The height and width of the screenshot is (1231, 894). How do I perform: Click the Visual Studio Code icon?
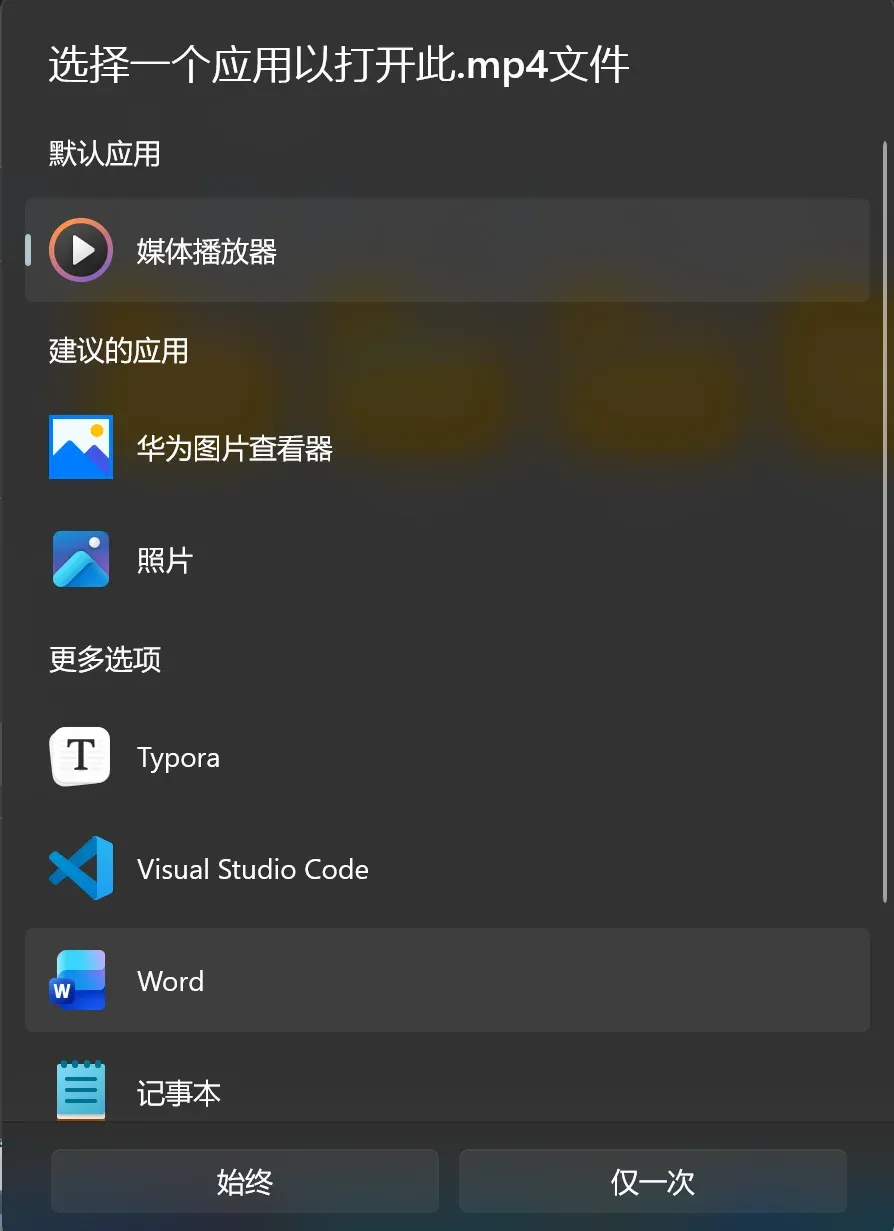[80, 868]
